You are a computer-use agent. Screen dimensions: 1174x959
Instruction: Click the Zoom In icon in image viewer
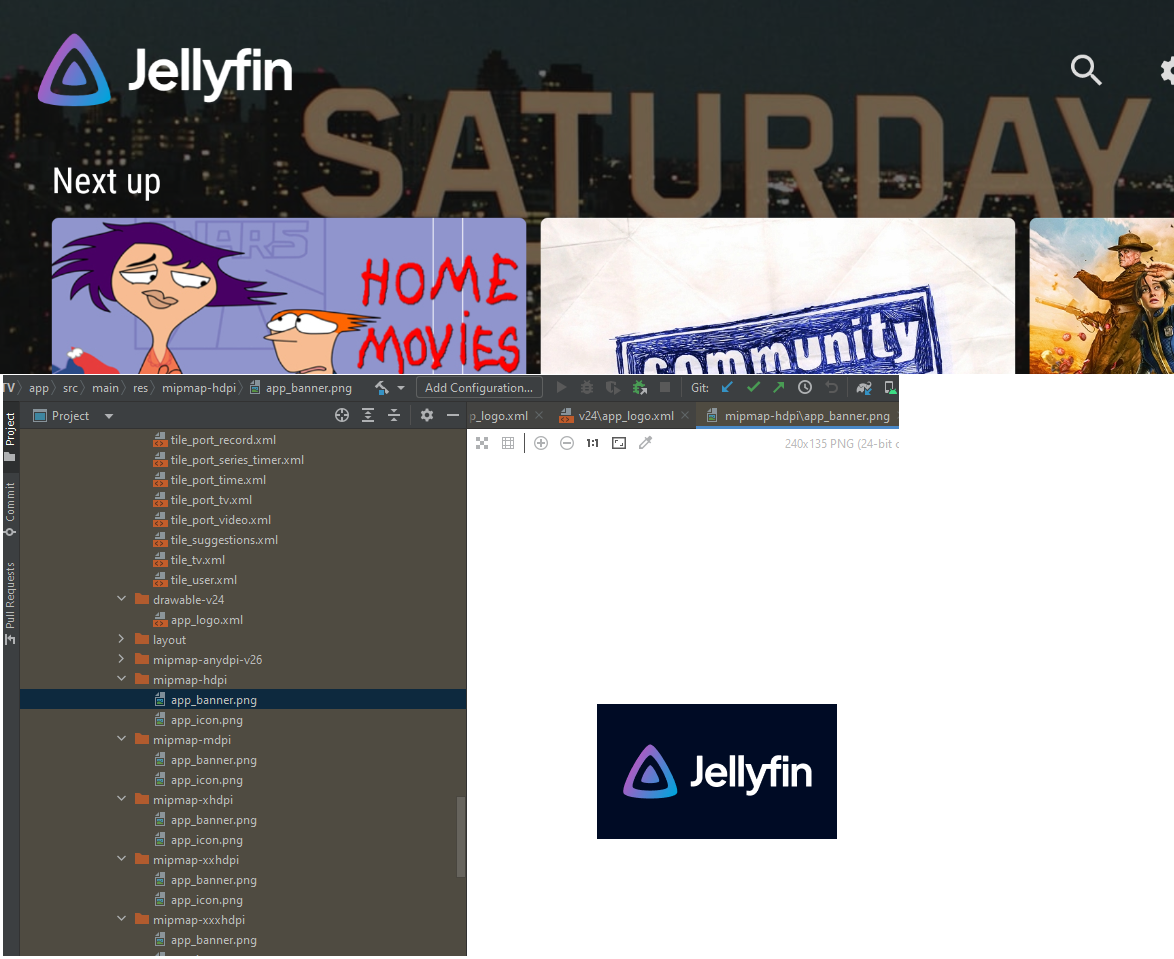(541, 443)
